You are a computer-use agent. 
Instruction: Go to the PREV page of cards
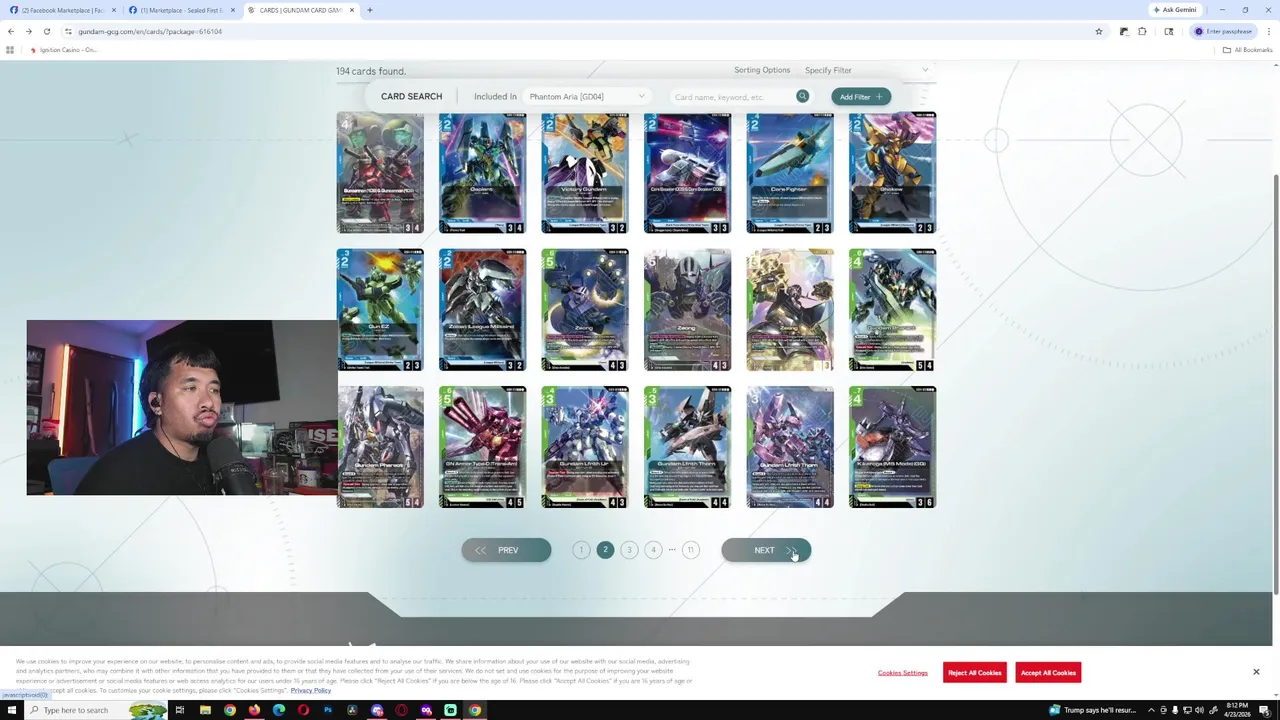506,550
